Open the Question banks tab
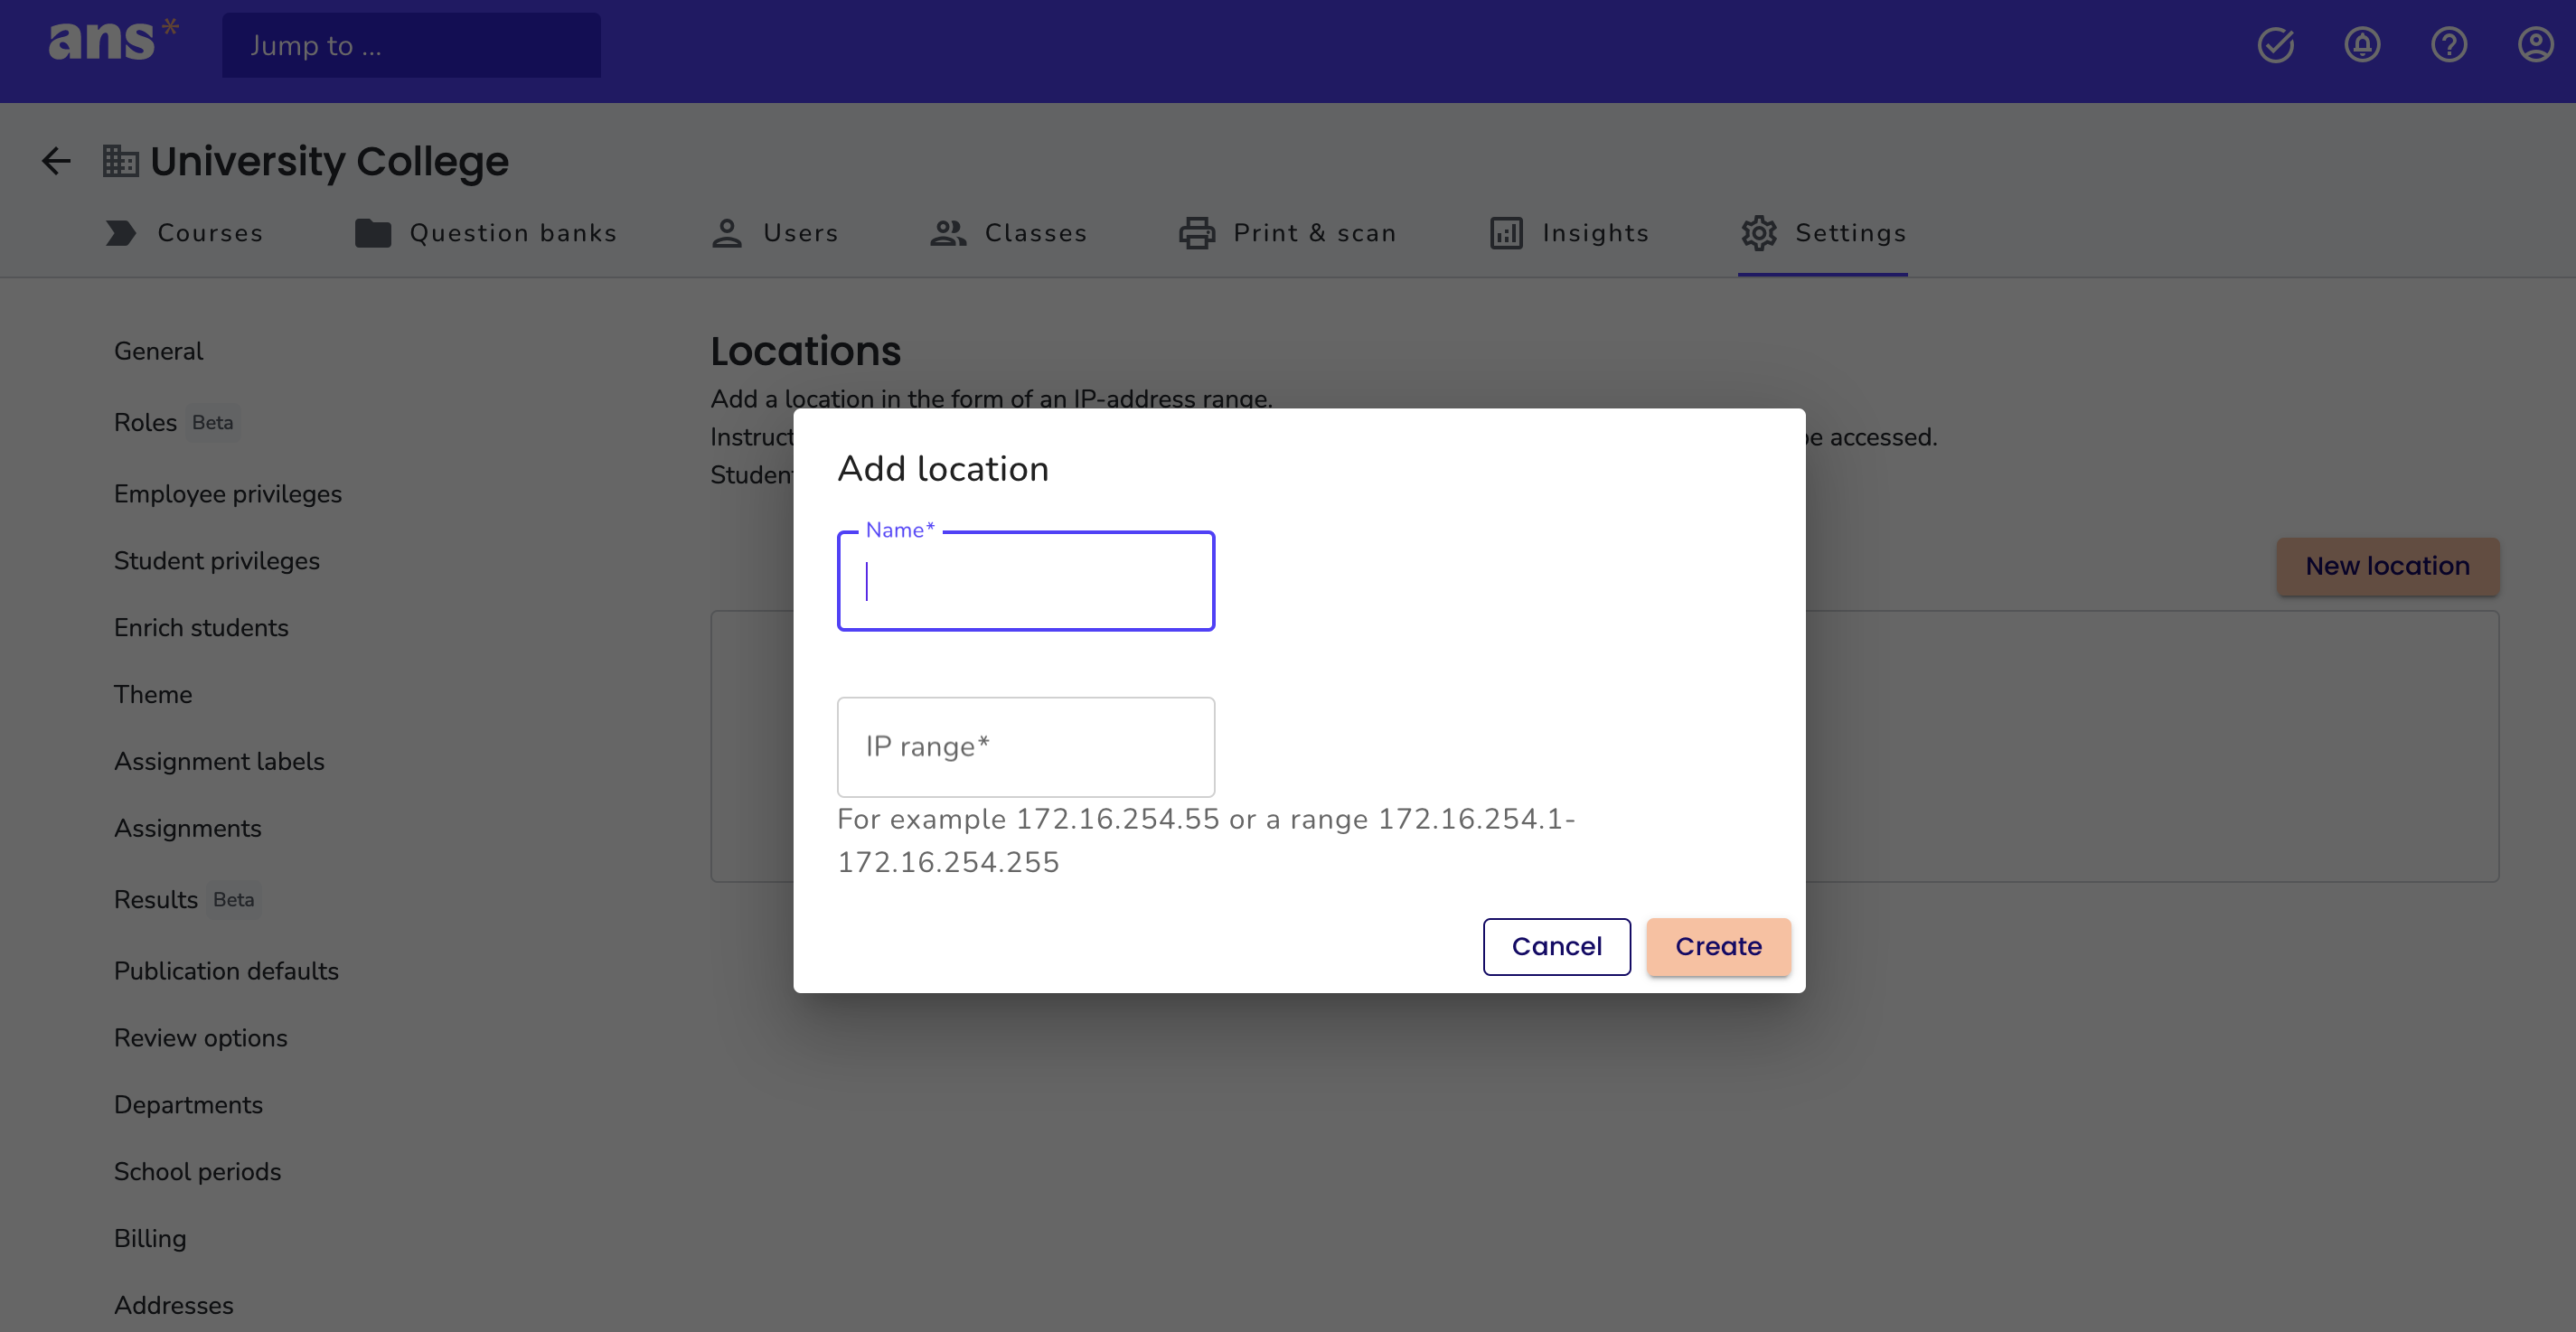This screenshot has width=2576, height=1332. (x=486, y=233)
